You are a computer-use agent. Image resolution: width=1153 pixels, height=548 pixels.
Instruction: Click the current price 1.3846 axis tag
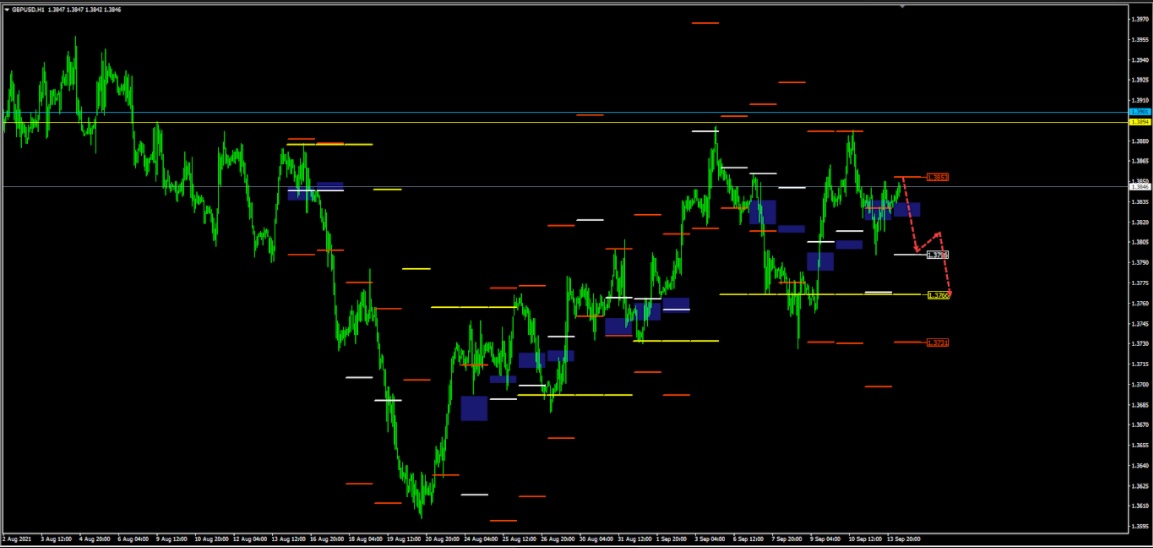(1139, 186)
